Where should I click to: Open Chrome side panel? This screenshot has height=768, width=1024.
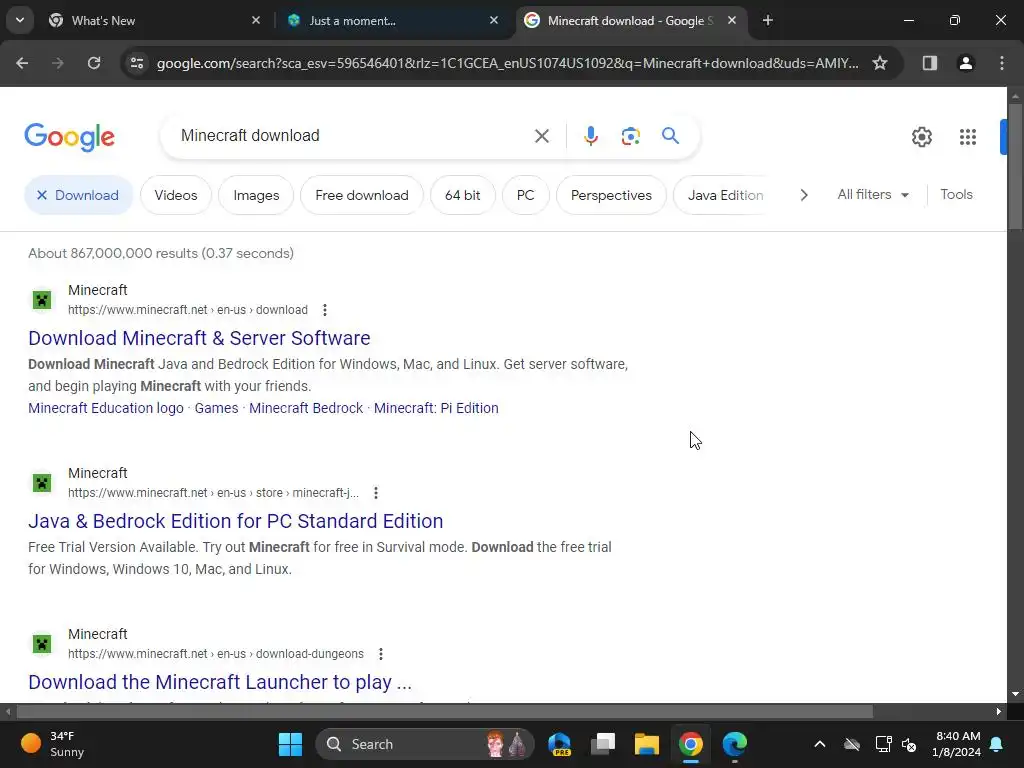point(929,63)
